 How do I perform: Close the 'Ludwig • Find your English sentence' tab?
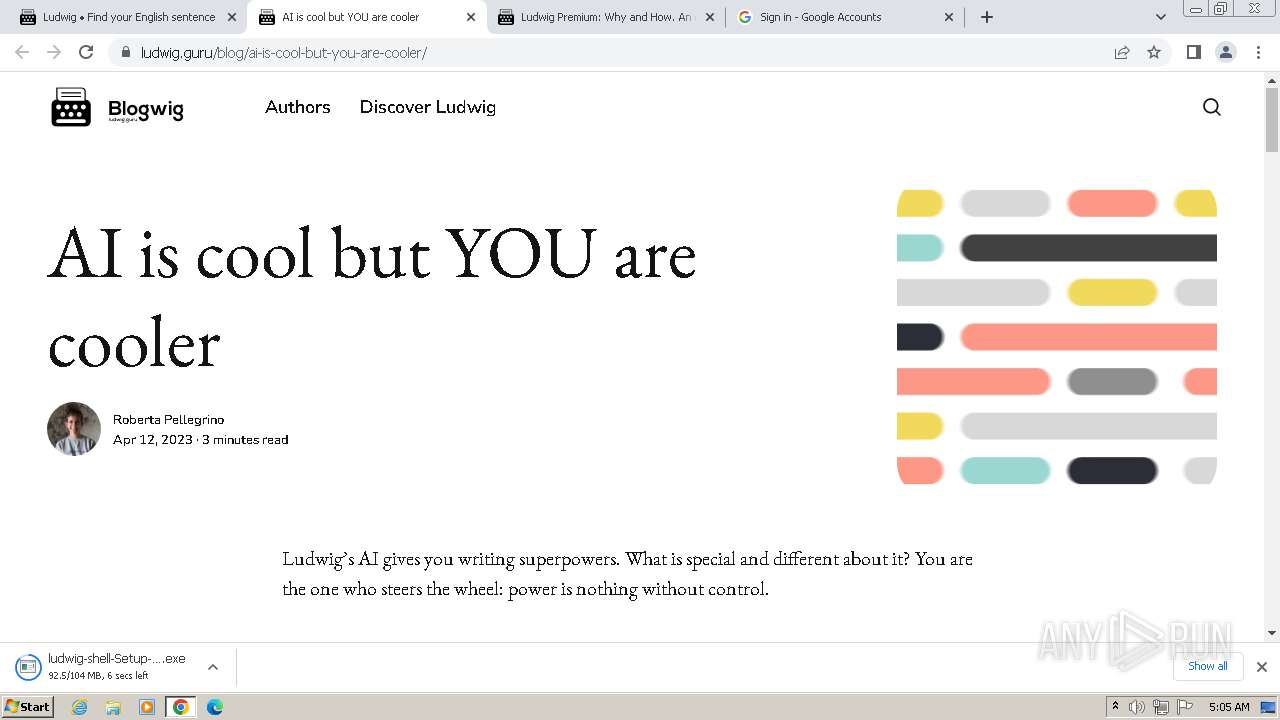click(232, 17)
